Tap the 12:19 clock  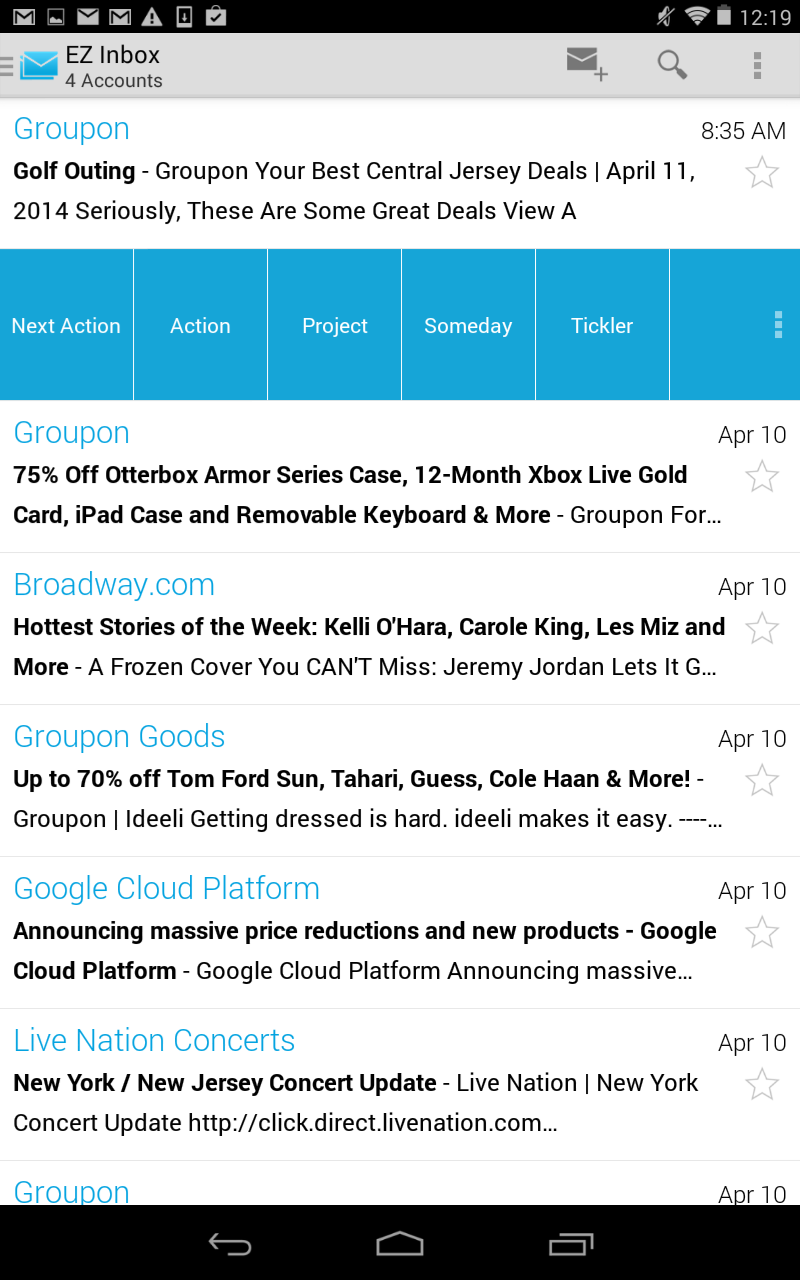coord(765,17)
